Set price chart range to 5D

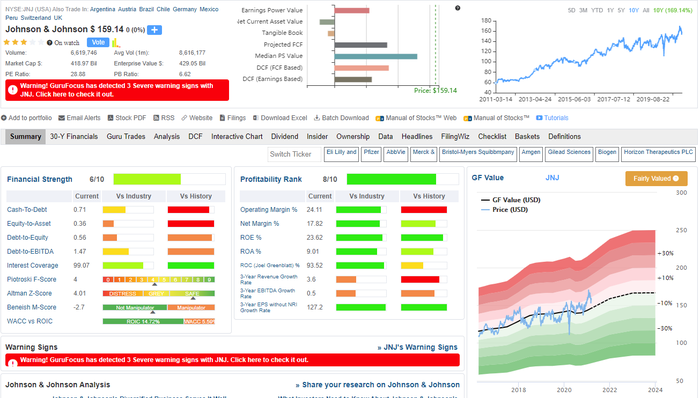tap(571, 10)
